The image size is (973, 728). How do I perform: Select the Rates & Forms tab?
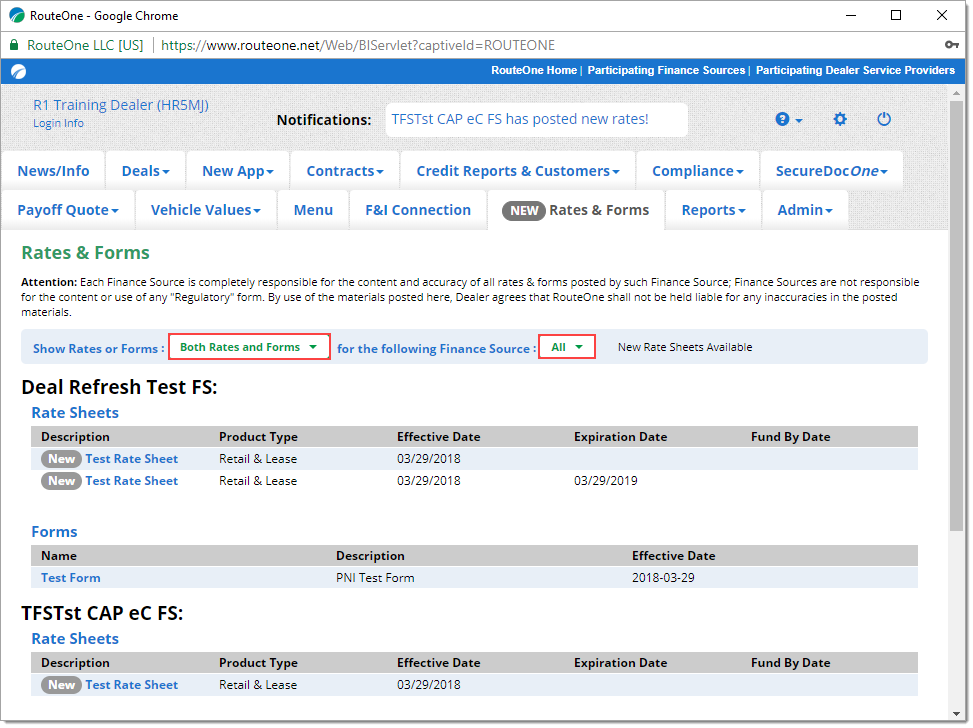(x=576, y=210)
